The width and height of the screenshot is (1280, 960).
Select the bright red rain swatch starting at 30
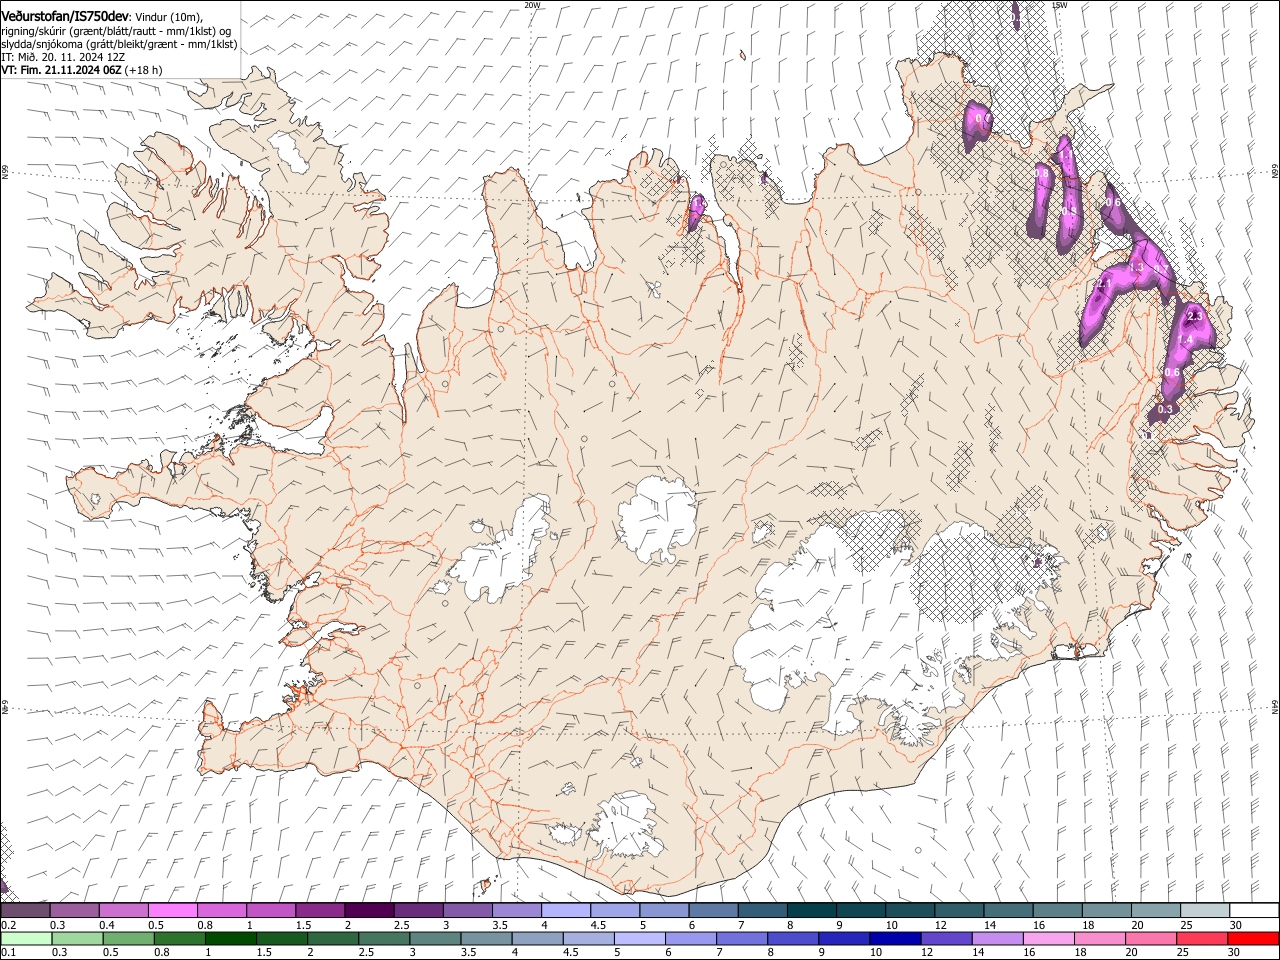[x=1253, y=939]
